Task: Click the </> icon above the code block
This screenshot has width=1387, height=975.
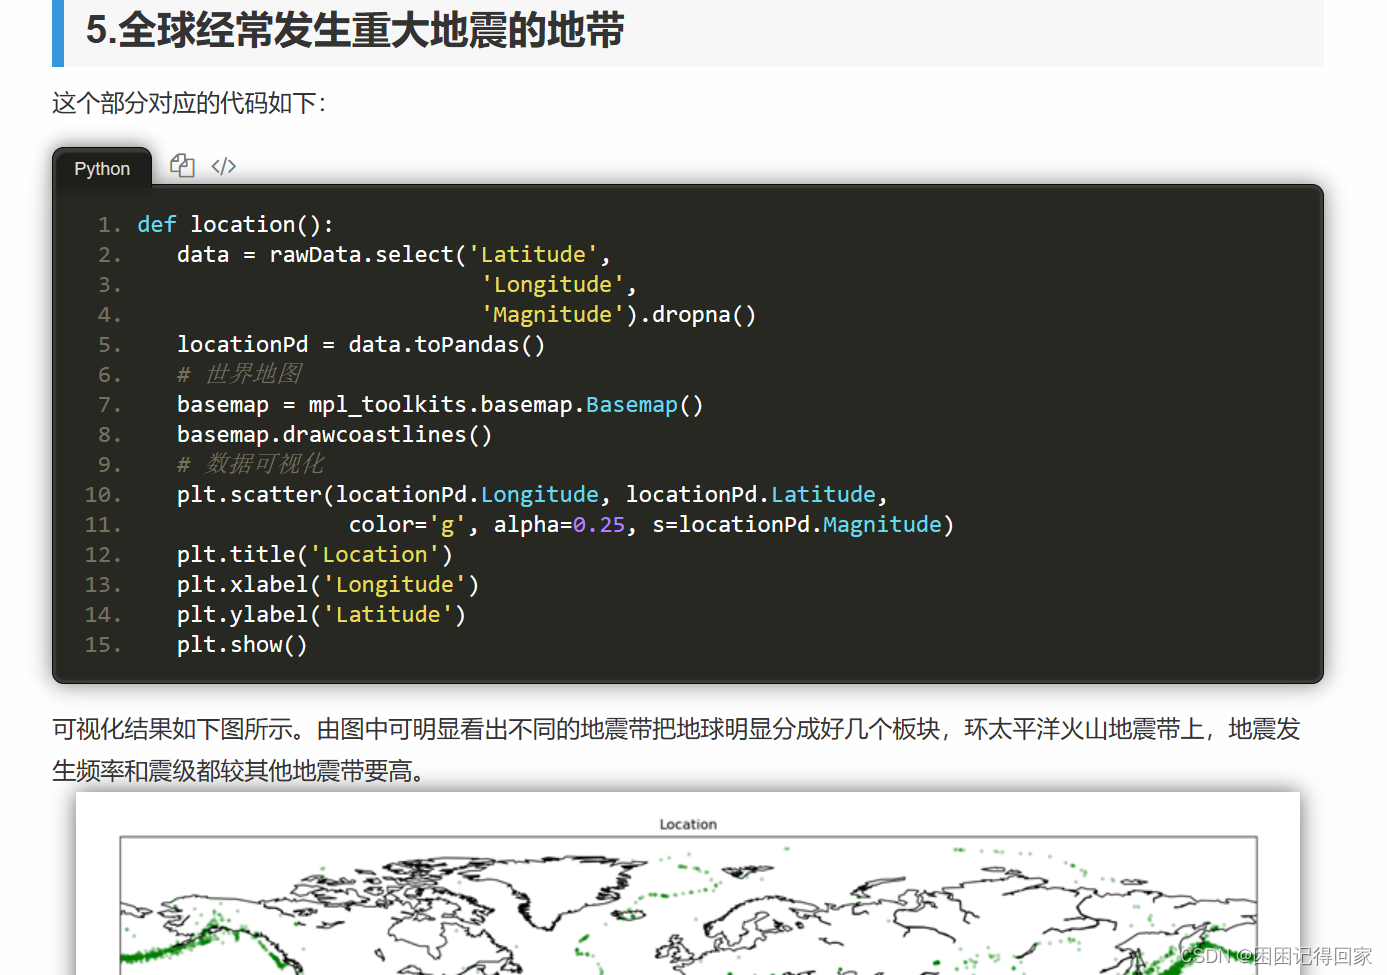Action: pos(223,165)
